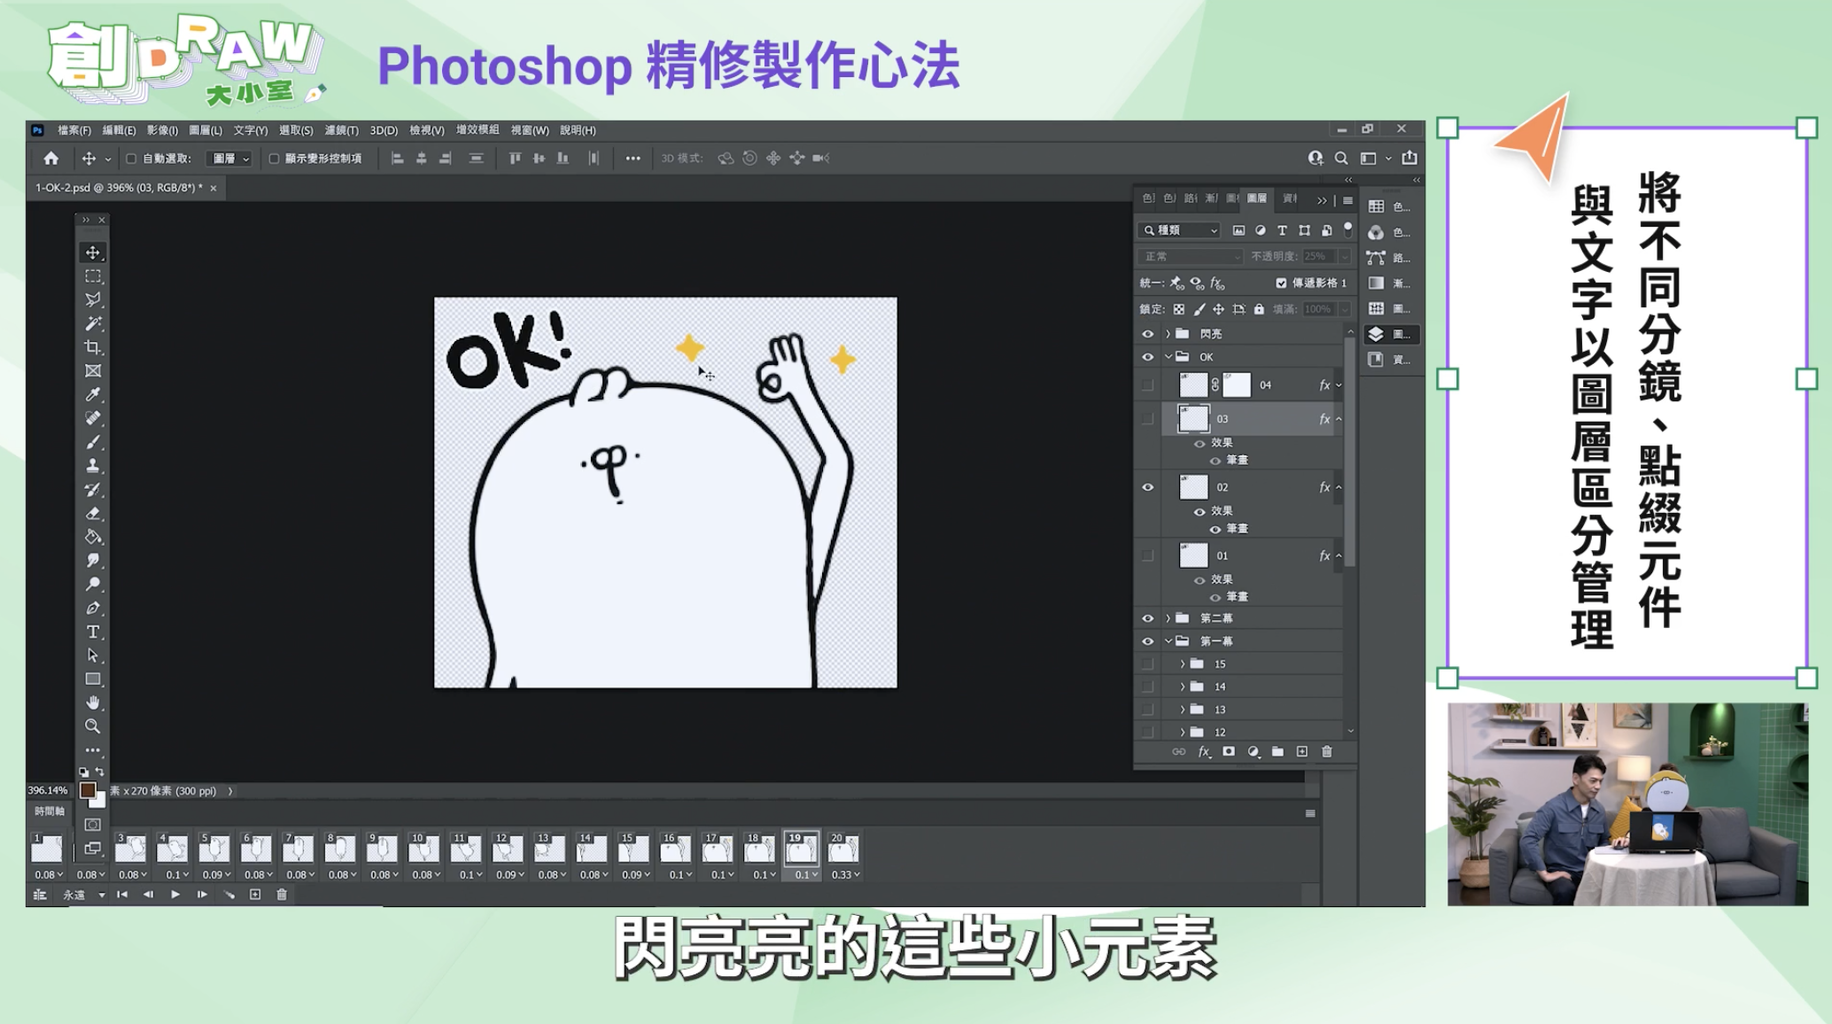Open the 永遠 loop dropdown in timeline
The image size is (1832, 1024).
(84, 895)
